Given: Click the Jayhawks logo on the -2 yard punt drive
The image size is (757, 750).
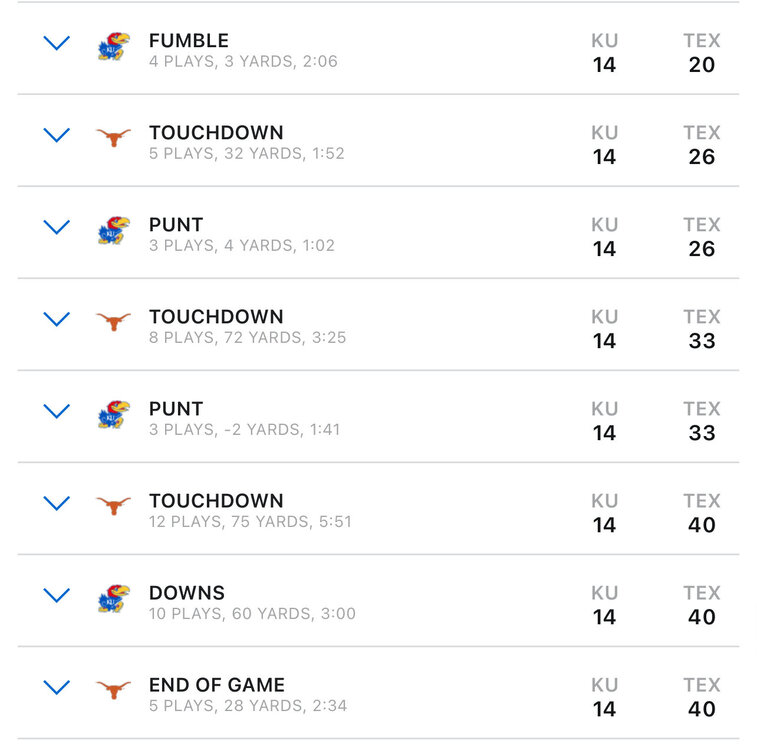Looking at the screenshot, I should click(113, 415).
